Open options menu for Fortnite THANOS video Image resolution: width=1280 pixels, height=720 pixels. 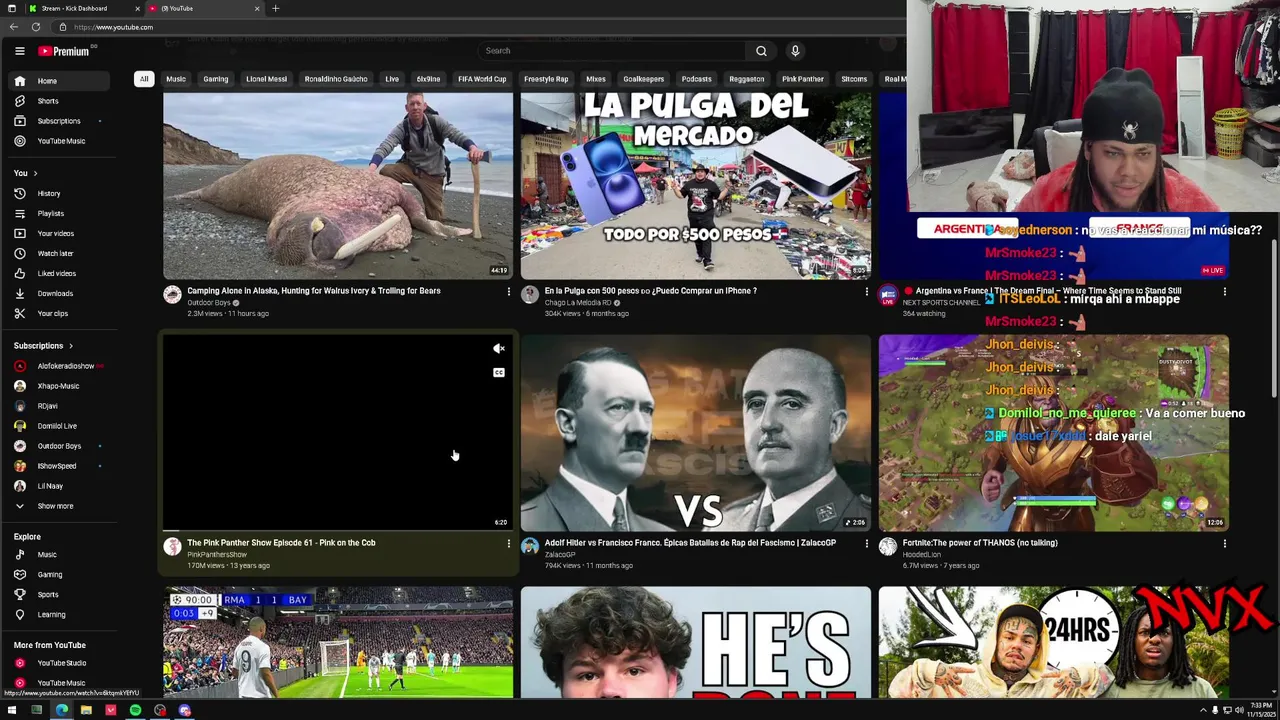(1224, 544)
